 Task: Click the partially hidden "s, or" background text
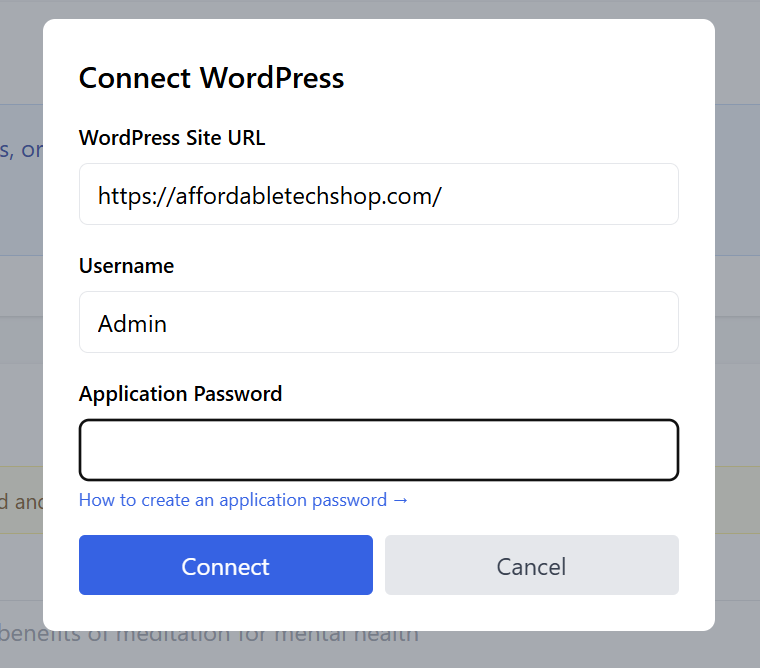click(x=20, y=150)
